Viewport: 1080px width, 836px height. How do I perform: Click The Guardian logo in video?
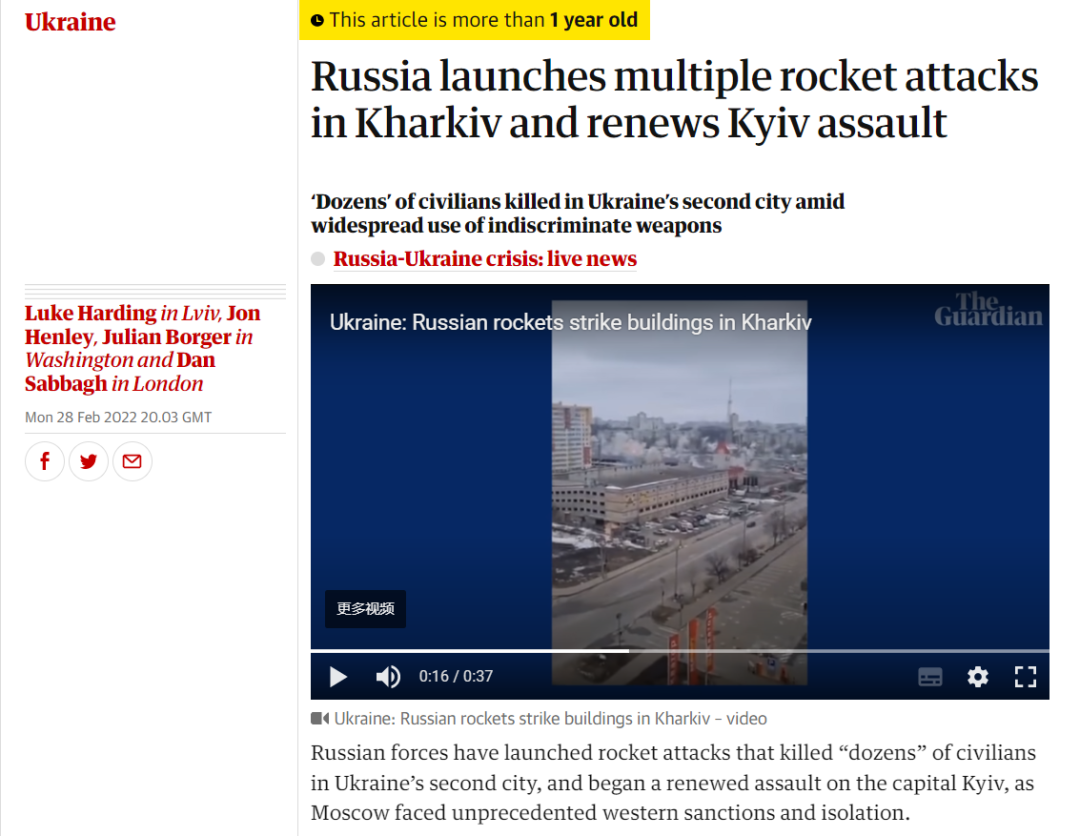pyautogui.click(x=988, y=309)
